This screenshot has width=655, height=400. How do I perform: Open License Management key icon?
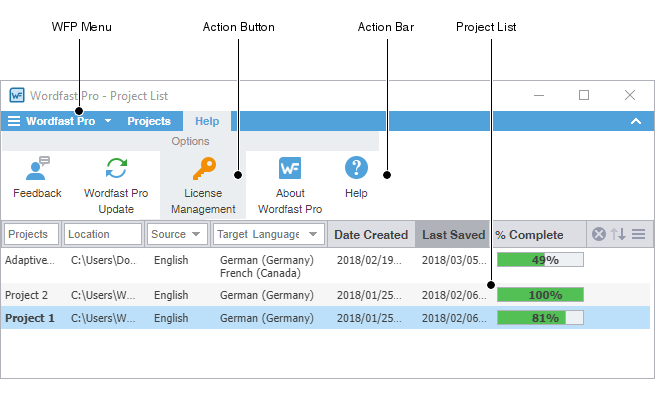tap(204, 168)
